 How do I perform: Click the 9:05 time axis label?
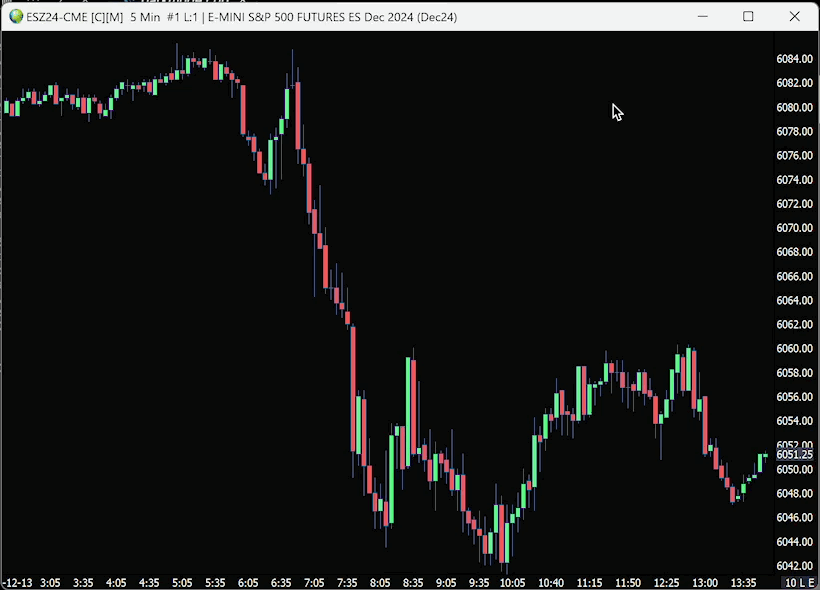(x=446, y=583)
